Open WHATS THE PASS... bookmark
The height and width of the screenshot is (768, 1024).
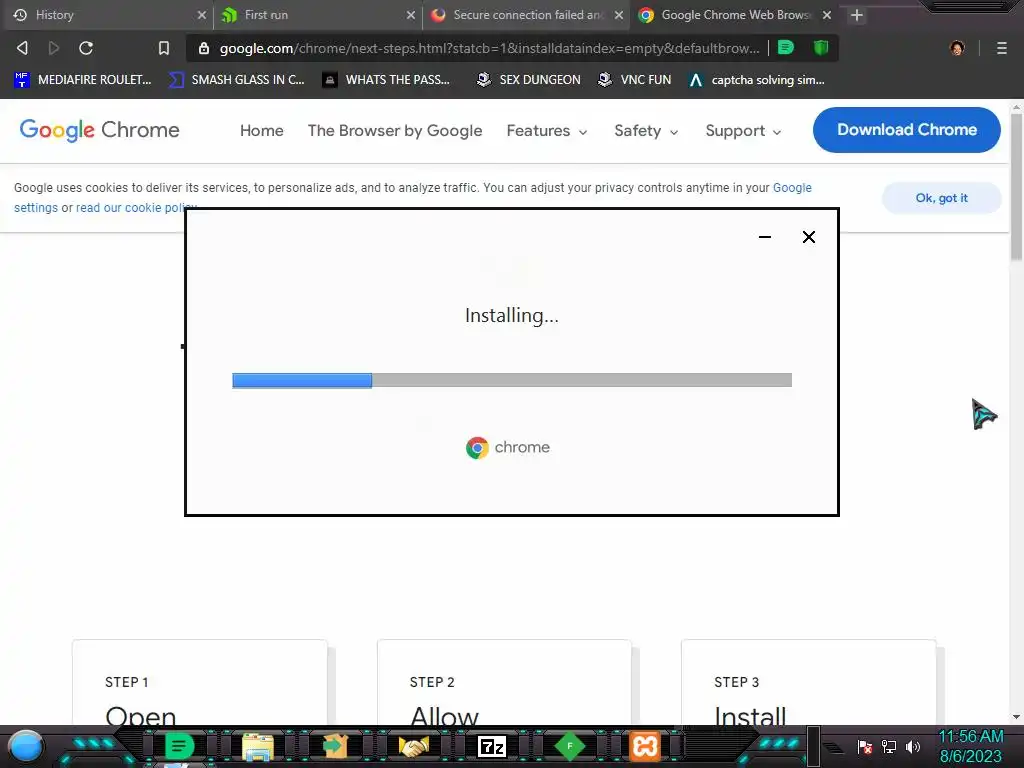click(387, 80)
